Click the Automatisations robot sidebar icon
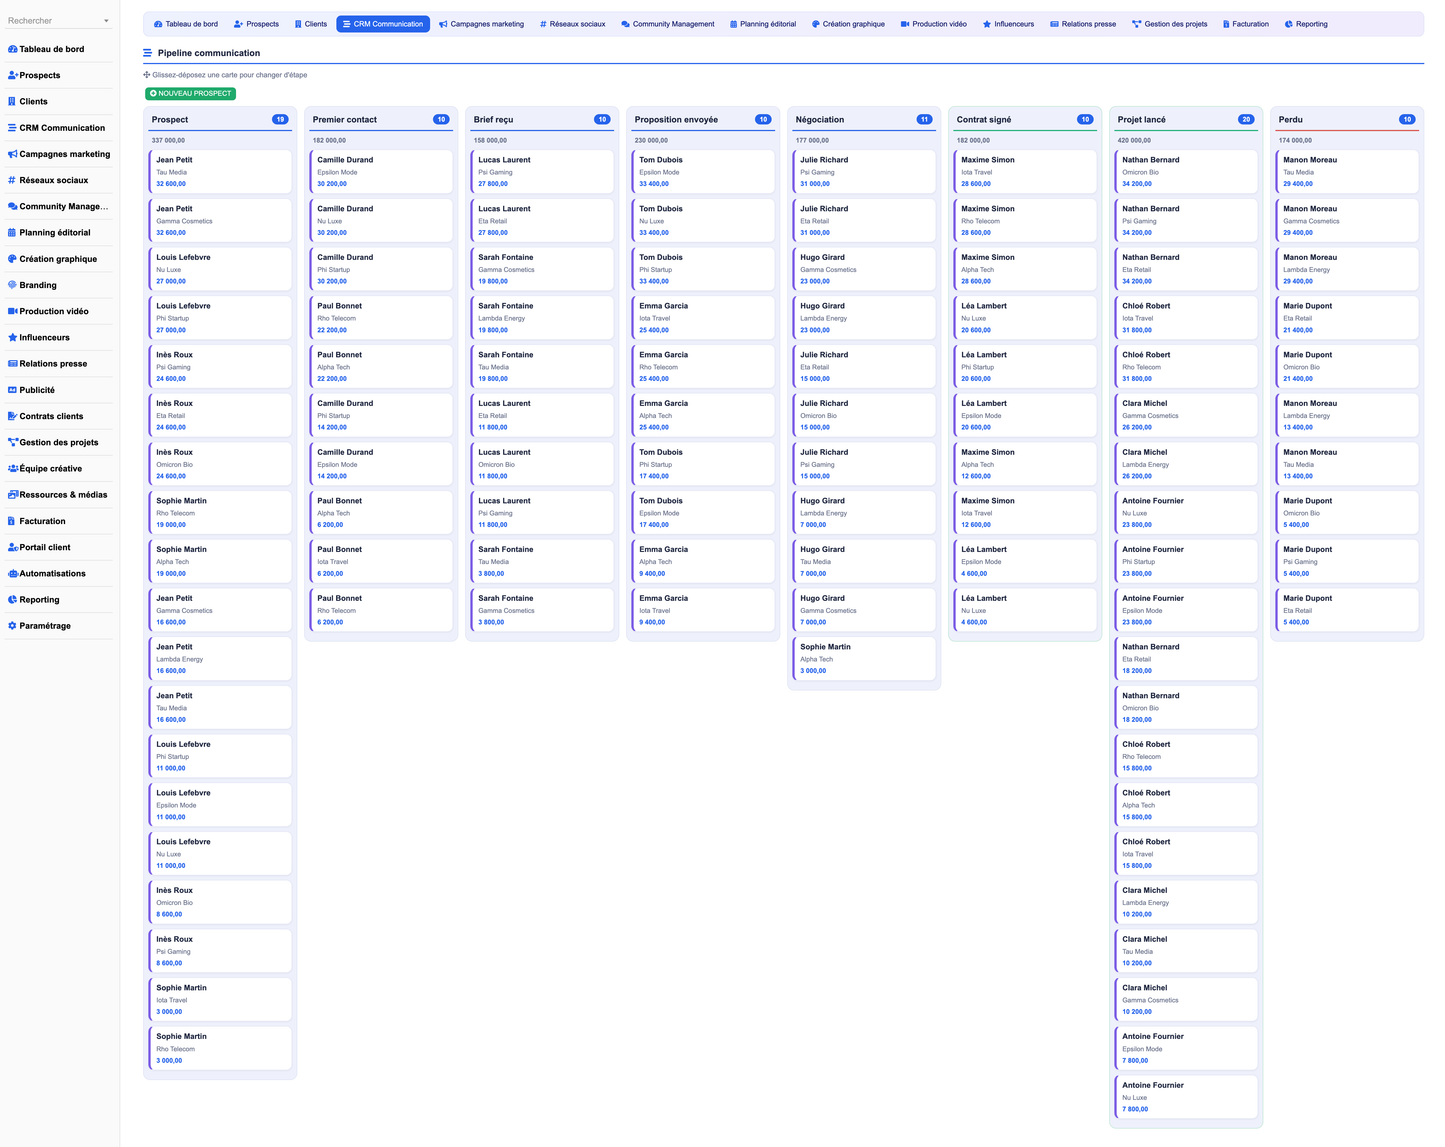Viewport: 1445px width, 1147px height. pyautogui.click(x=12, y=573)
